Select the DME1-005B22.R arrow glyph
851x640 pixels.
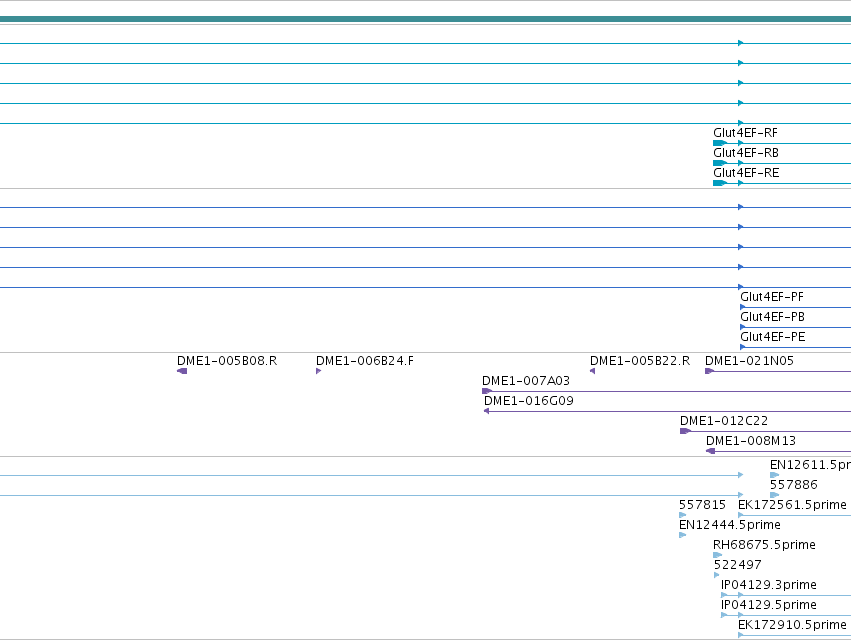pyautogui.click(x=593, y=371)
